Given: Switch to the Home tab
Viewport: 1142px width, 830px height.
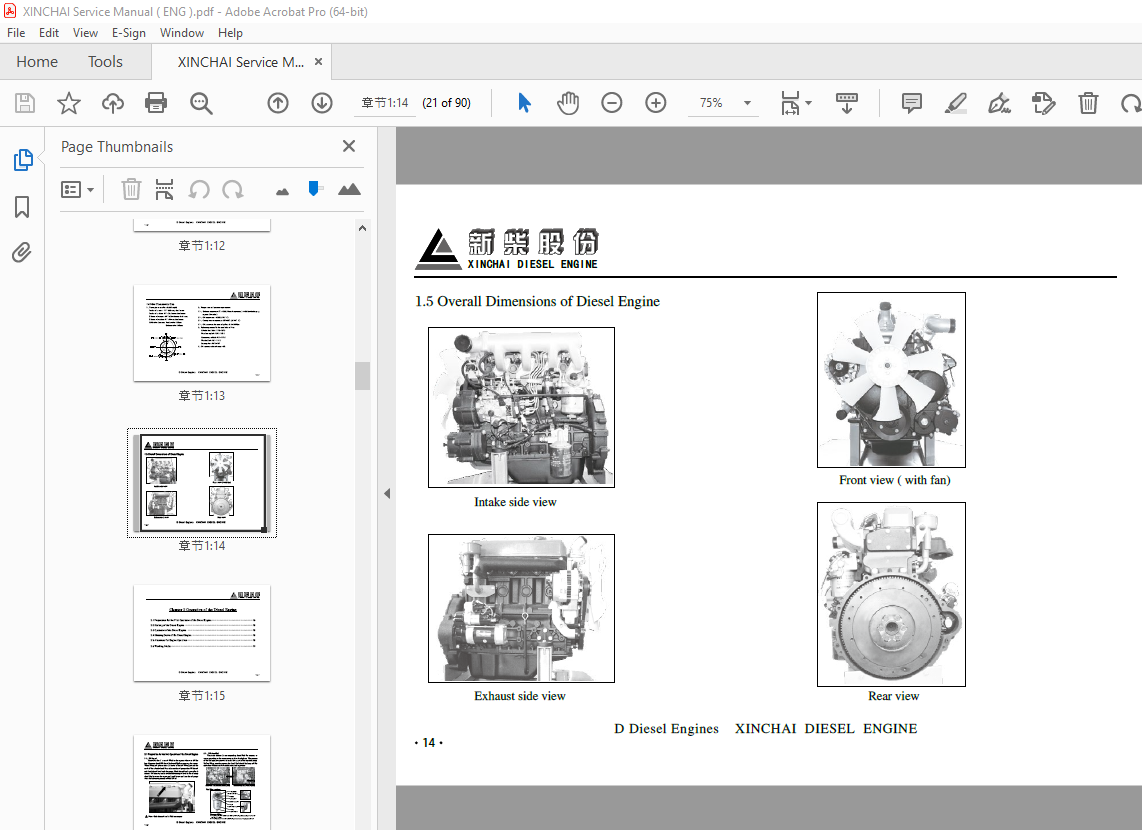Looking at the screenshot, I should click(x=37, y=62).
